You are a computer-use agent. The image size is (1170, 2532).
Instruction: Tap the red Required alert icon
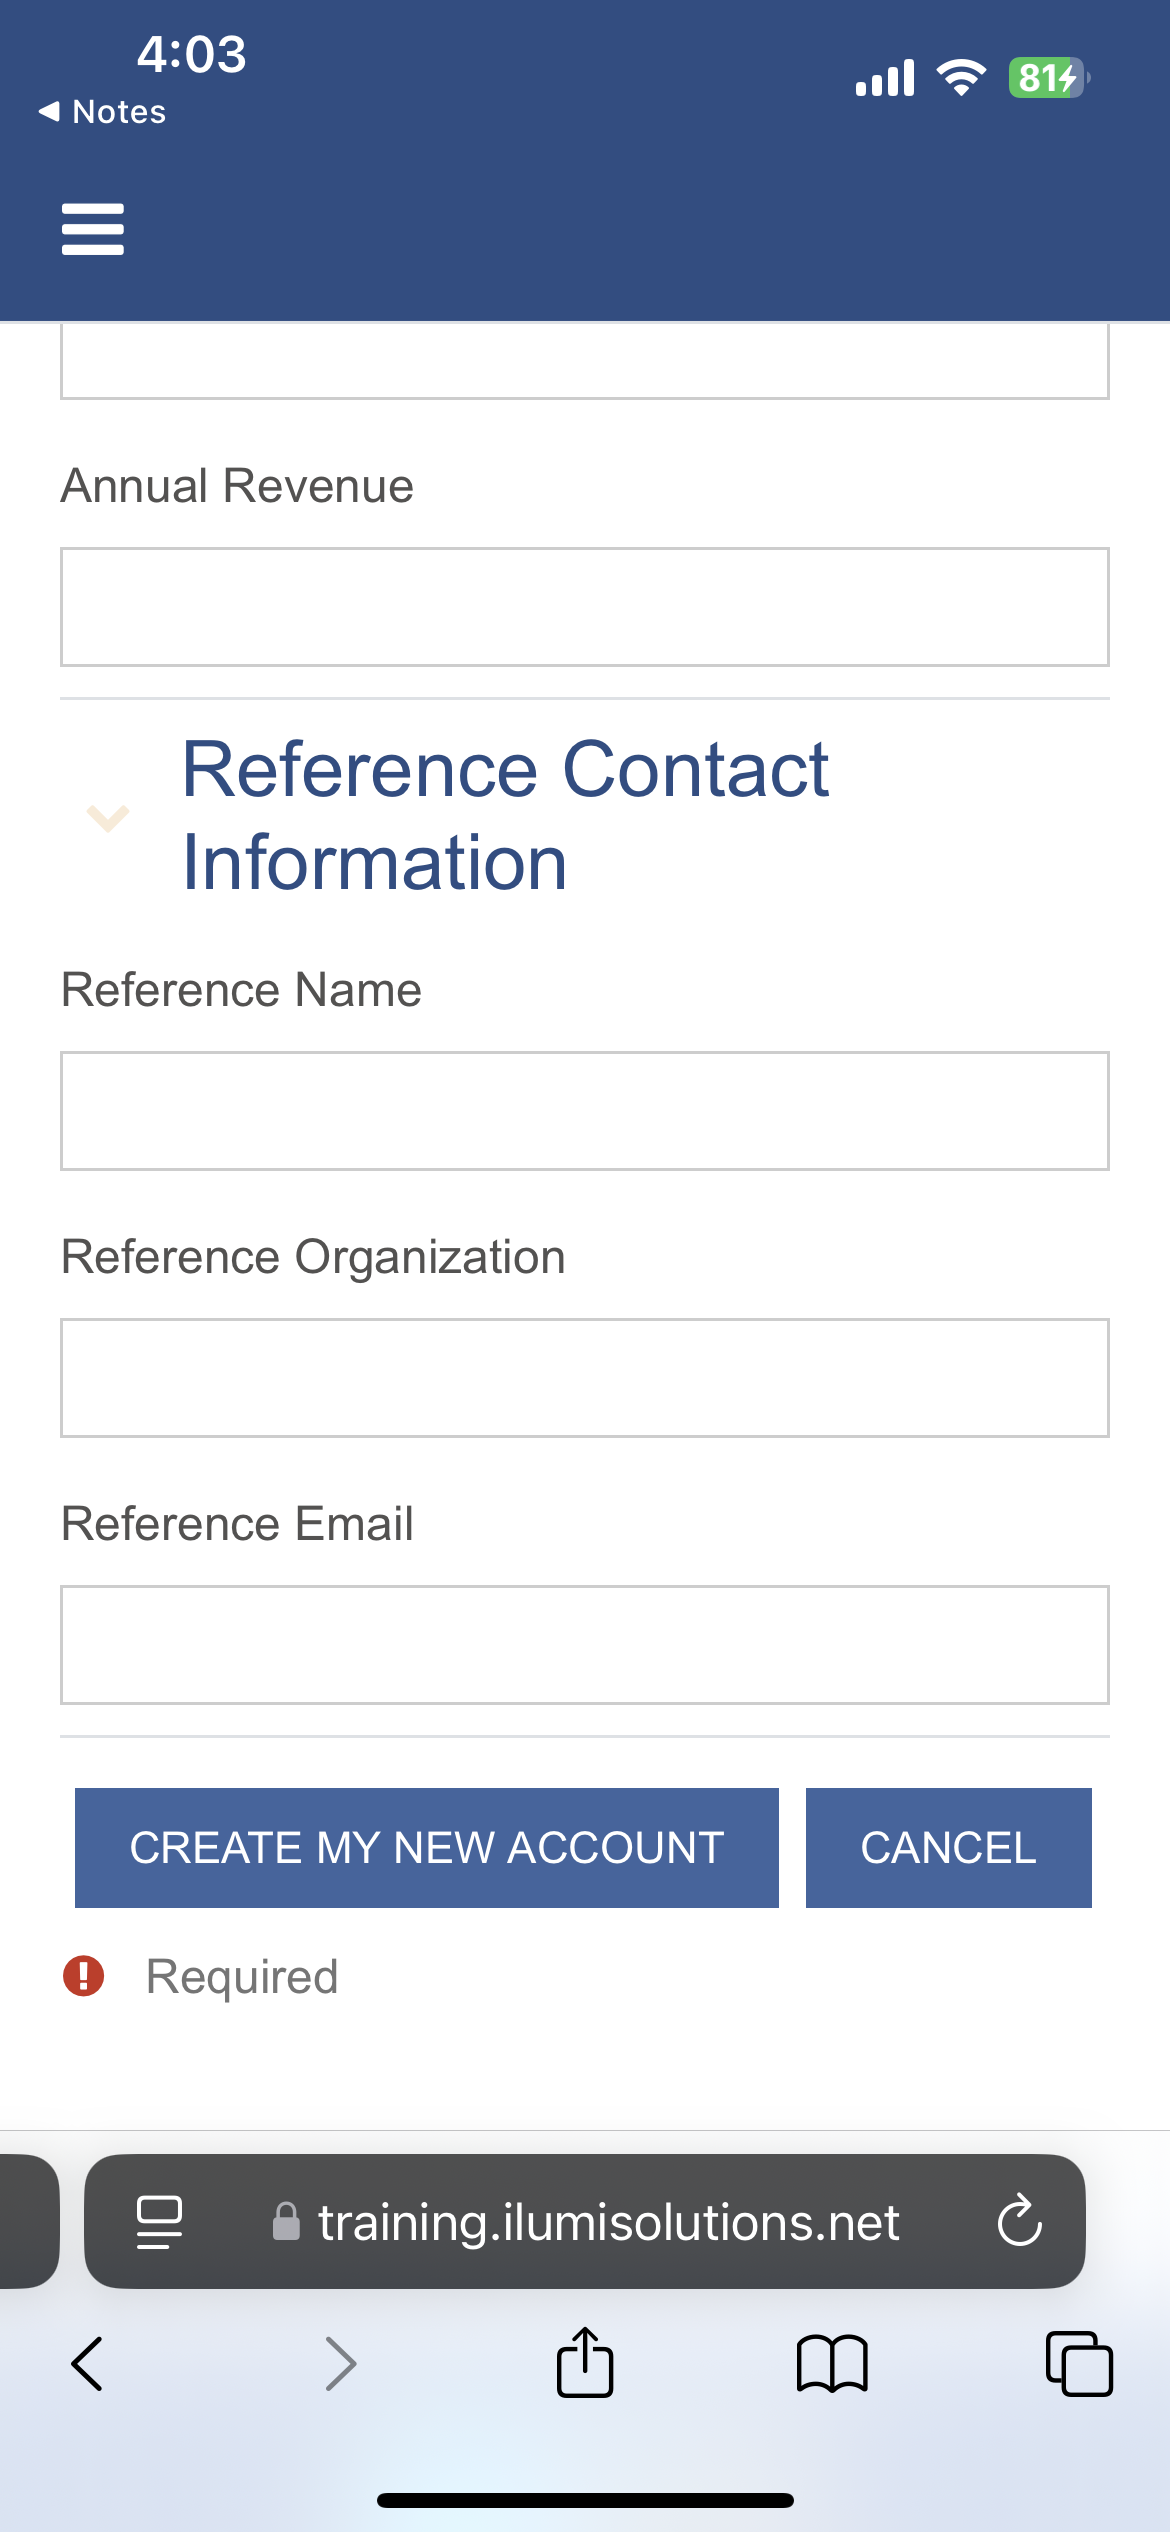click(x=84, y=1976)
